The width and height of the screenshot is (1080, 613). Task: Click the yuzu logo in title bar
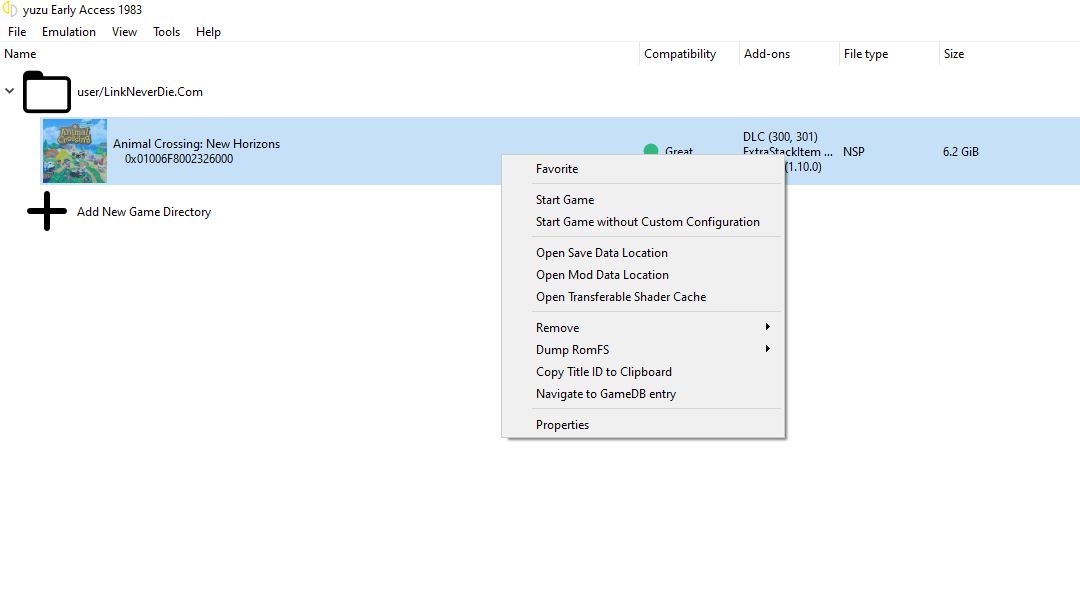pos(10,10)
